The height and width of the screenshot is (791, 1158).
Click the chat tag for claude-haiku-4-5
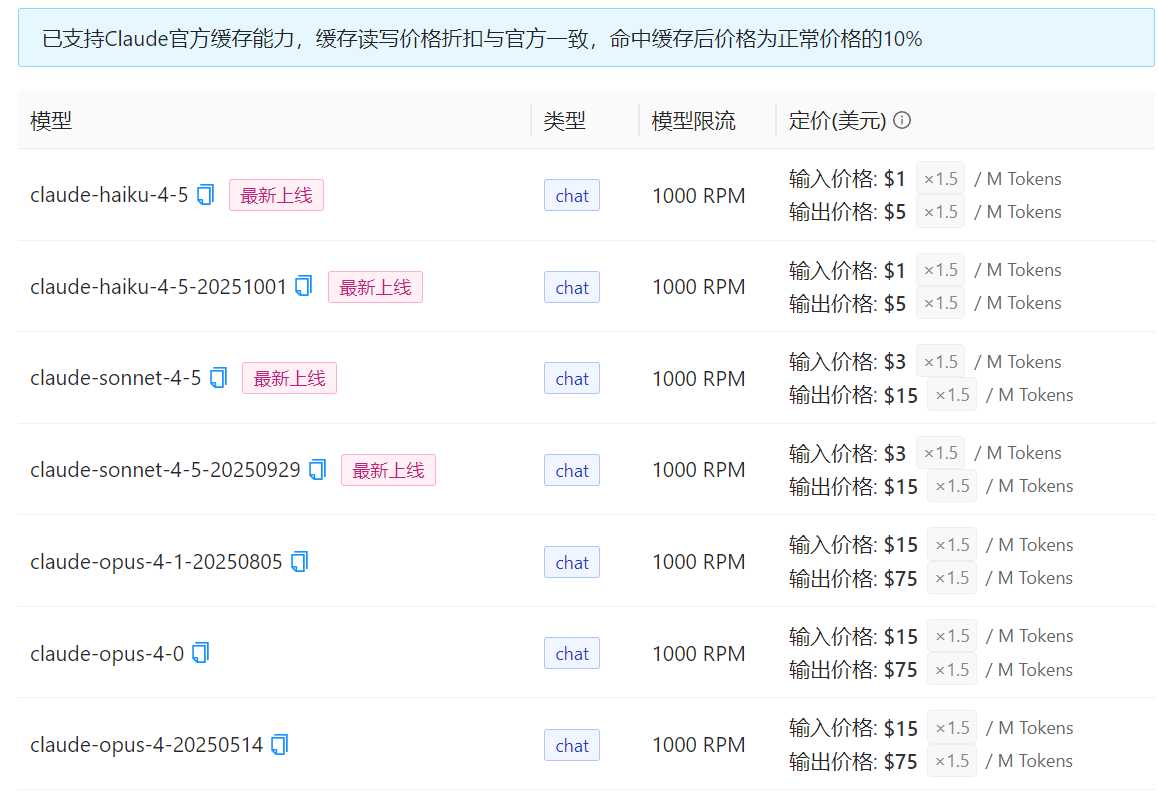tap(571, 196)
